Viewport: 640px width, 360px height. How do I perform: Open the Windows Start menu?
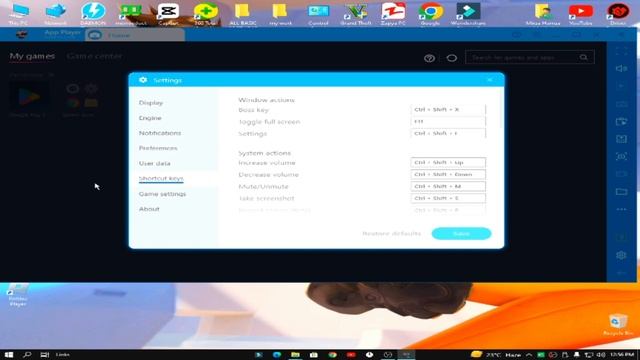[x=9, y=355]
